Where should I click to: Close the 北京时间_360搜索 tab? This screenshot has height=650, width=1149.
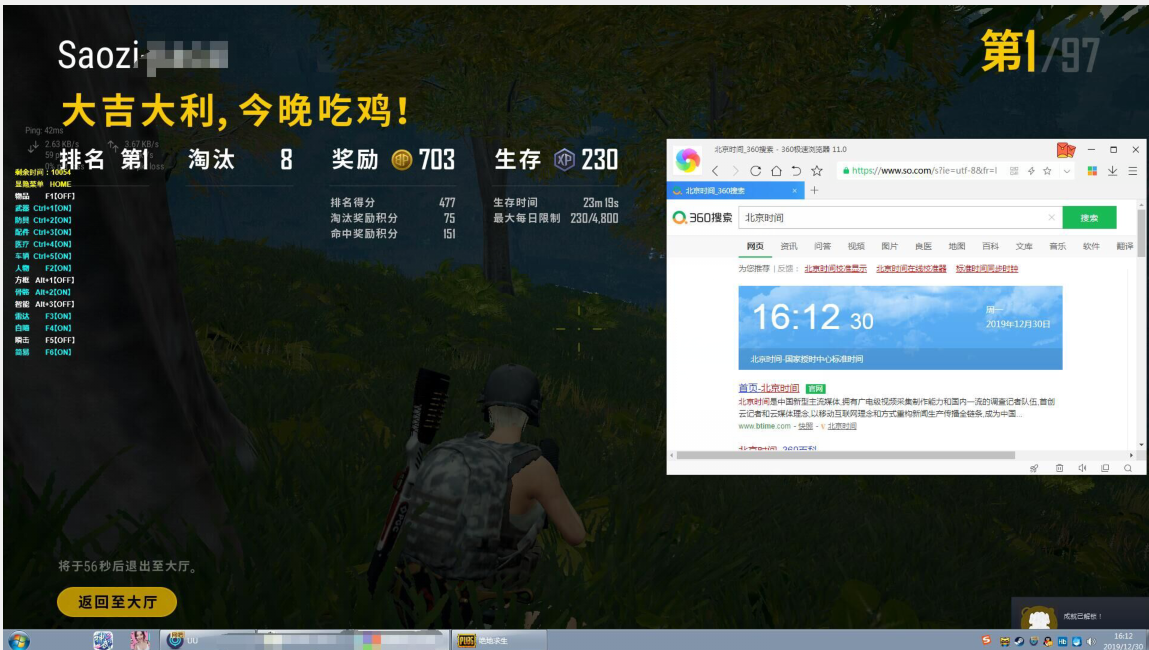[794, 191]
